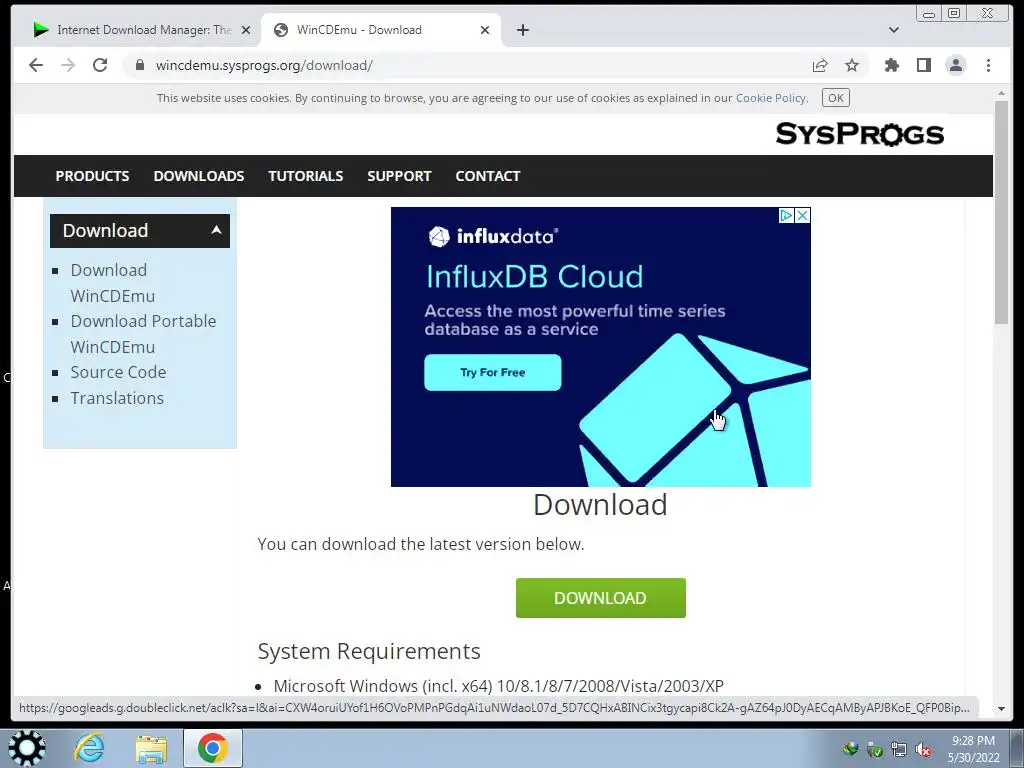1024x768 pixels.
Task: Click the influxdata logo in ad
Action: pos(493,236)
